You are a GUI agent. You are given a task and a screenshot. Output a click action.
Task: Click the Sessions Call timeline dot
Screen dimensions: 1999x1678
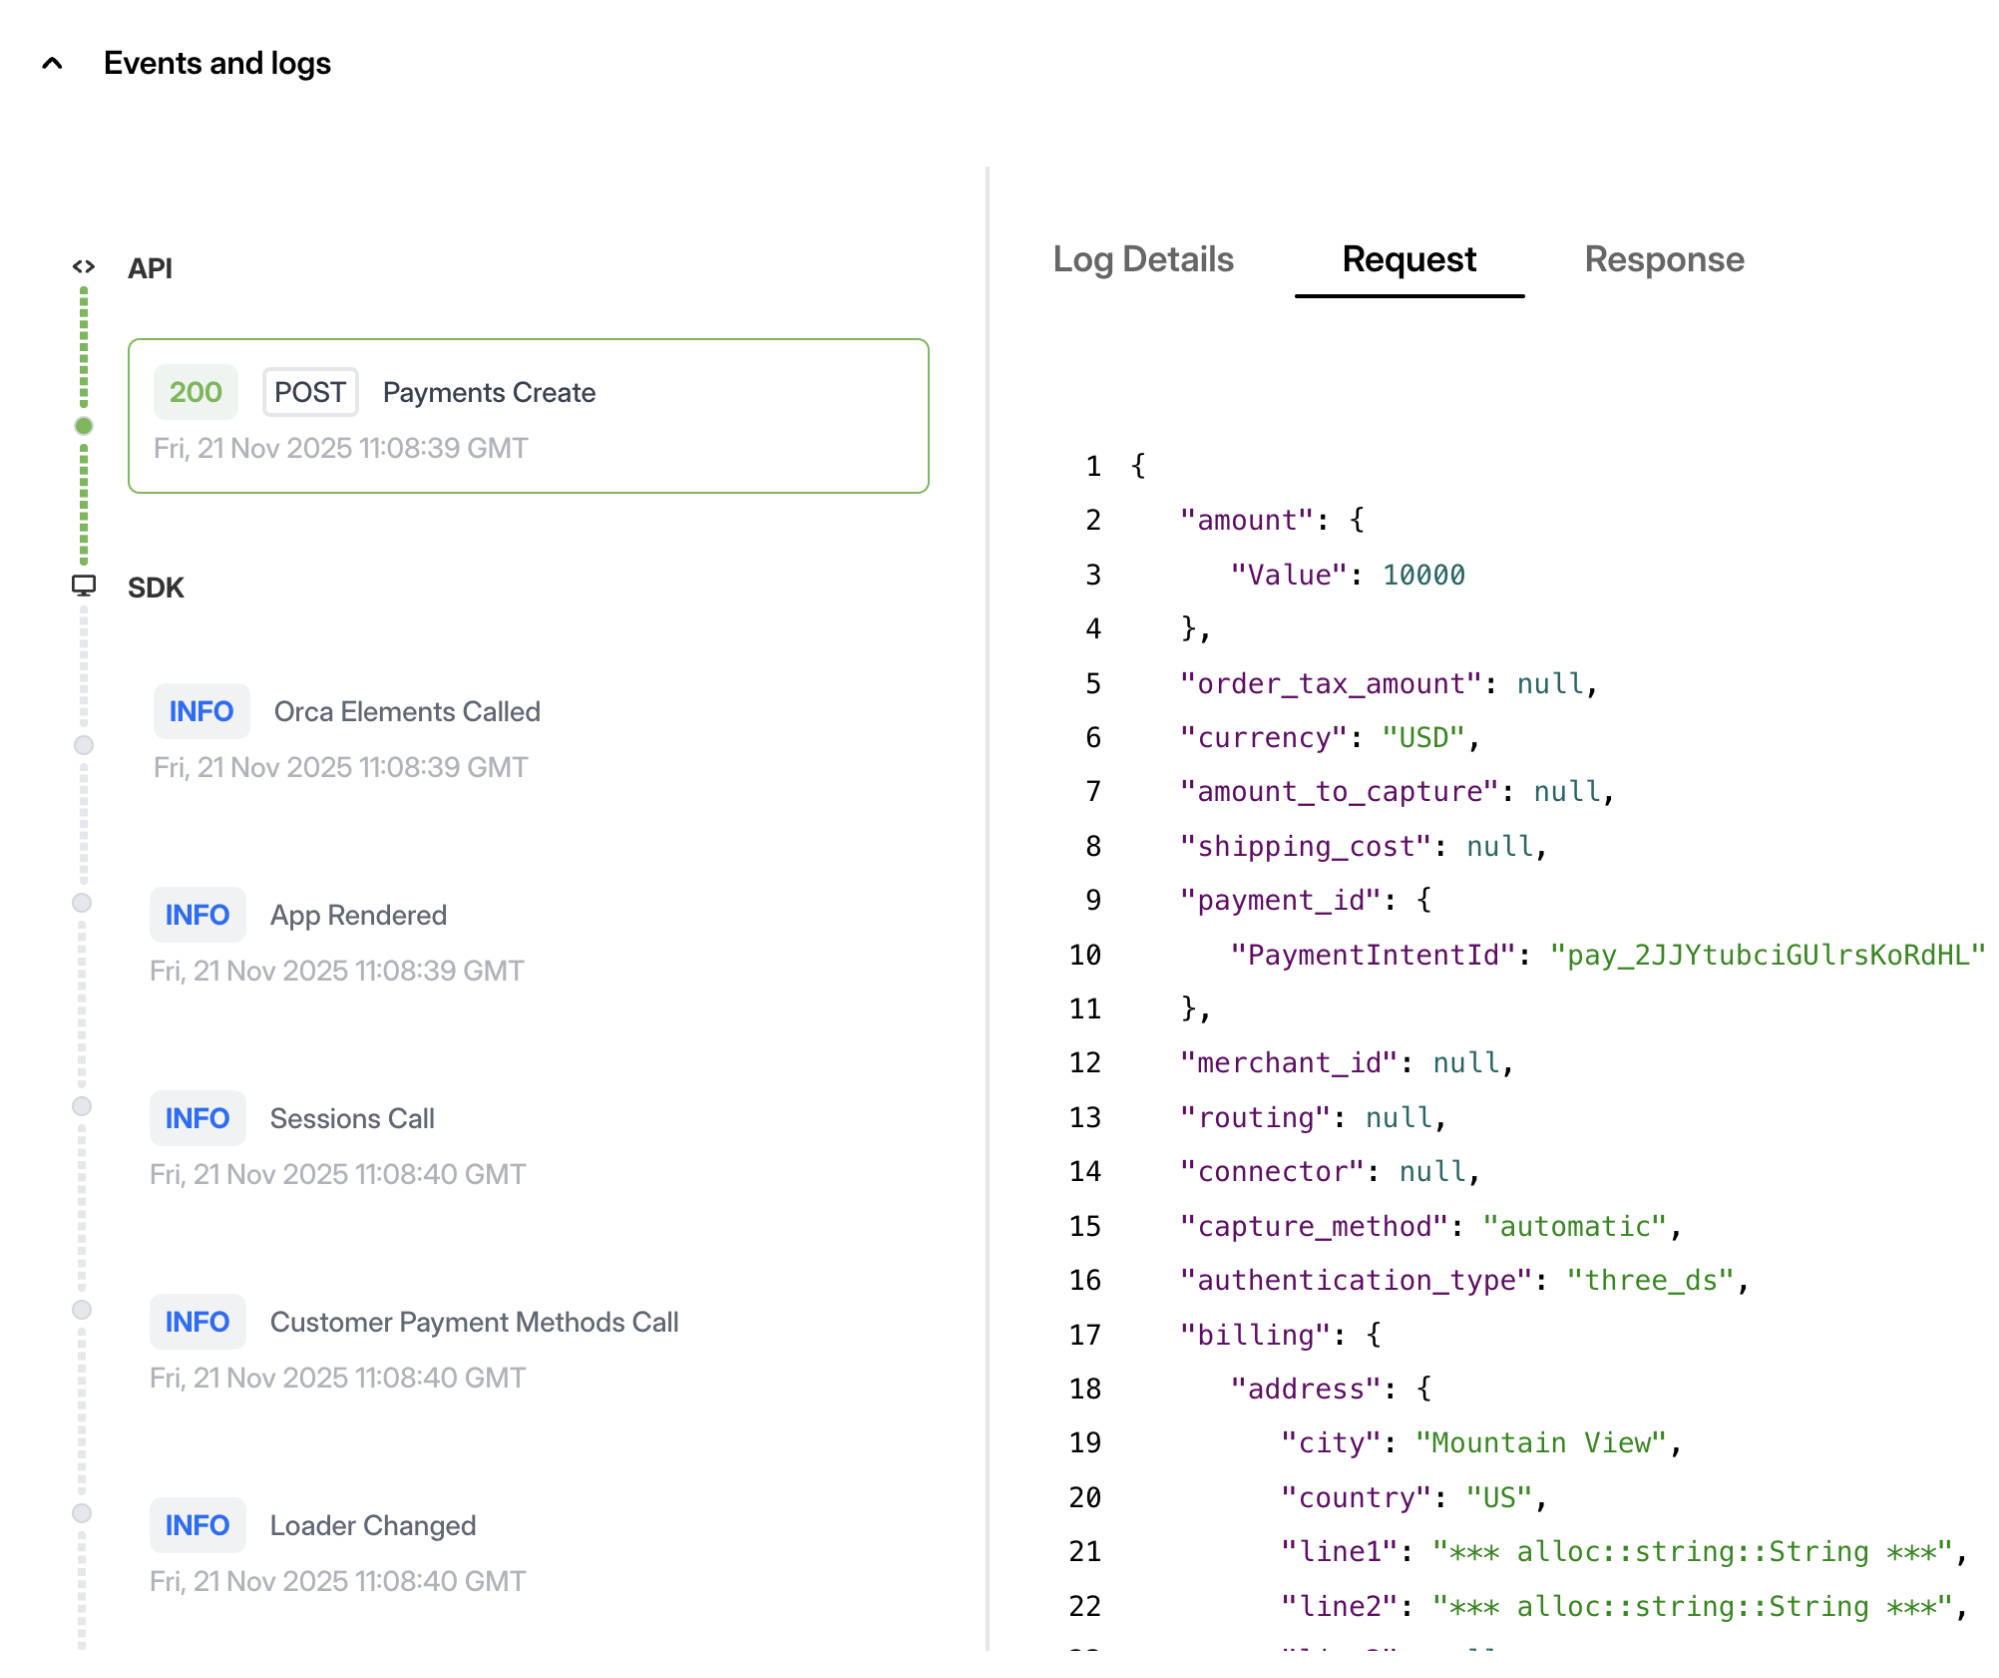coord(82,1106)
